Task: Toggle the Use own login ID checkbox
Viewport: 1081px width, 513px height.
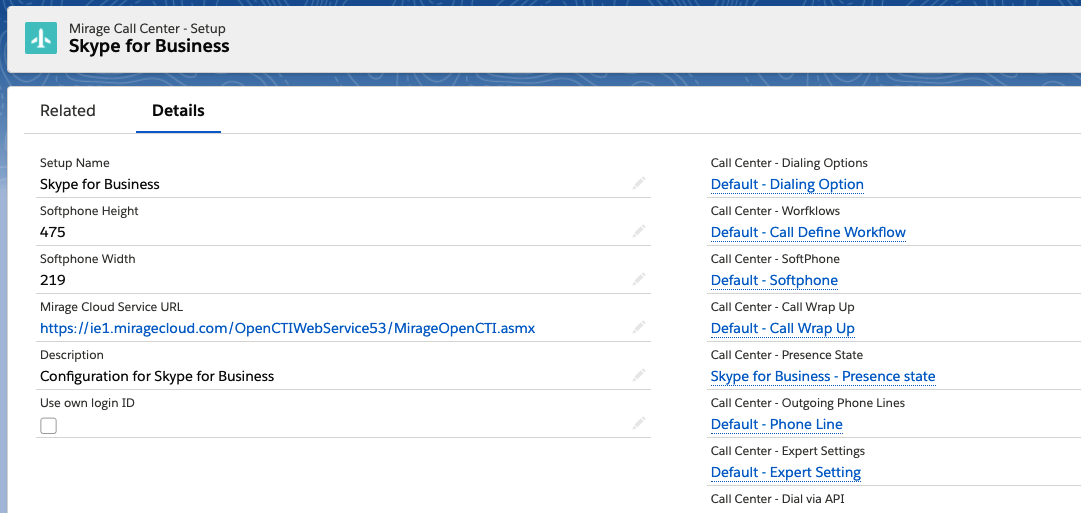Action: [x=48, y=426]
